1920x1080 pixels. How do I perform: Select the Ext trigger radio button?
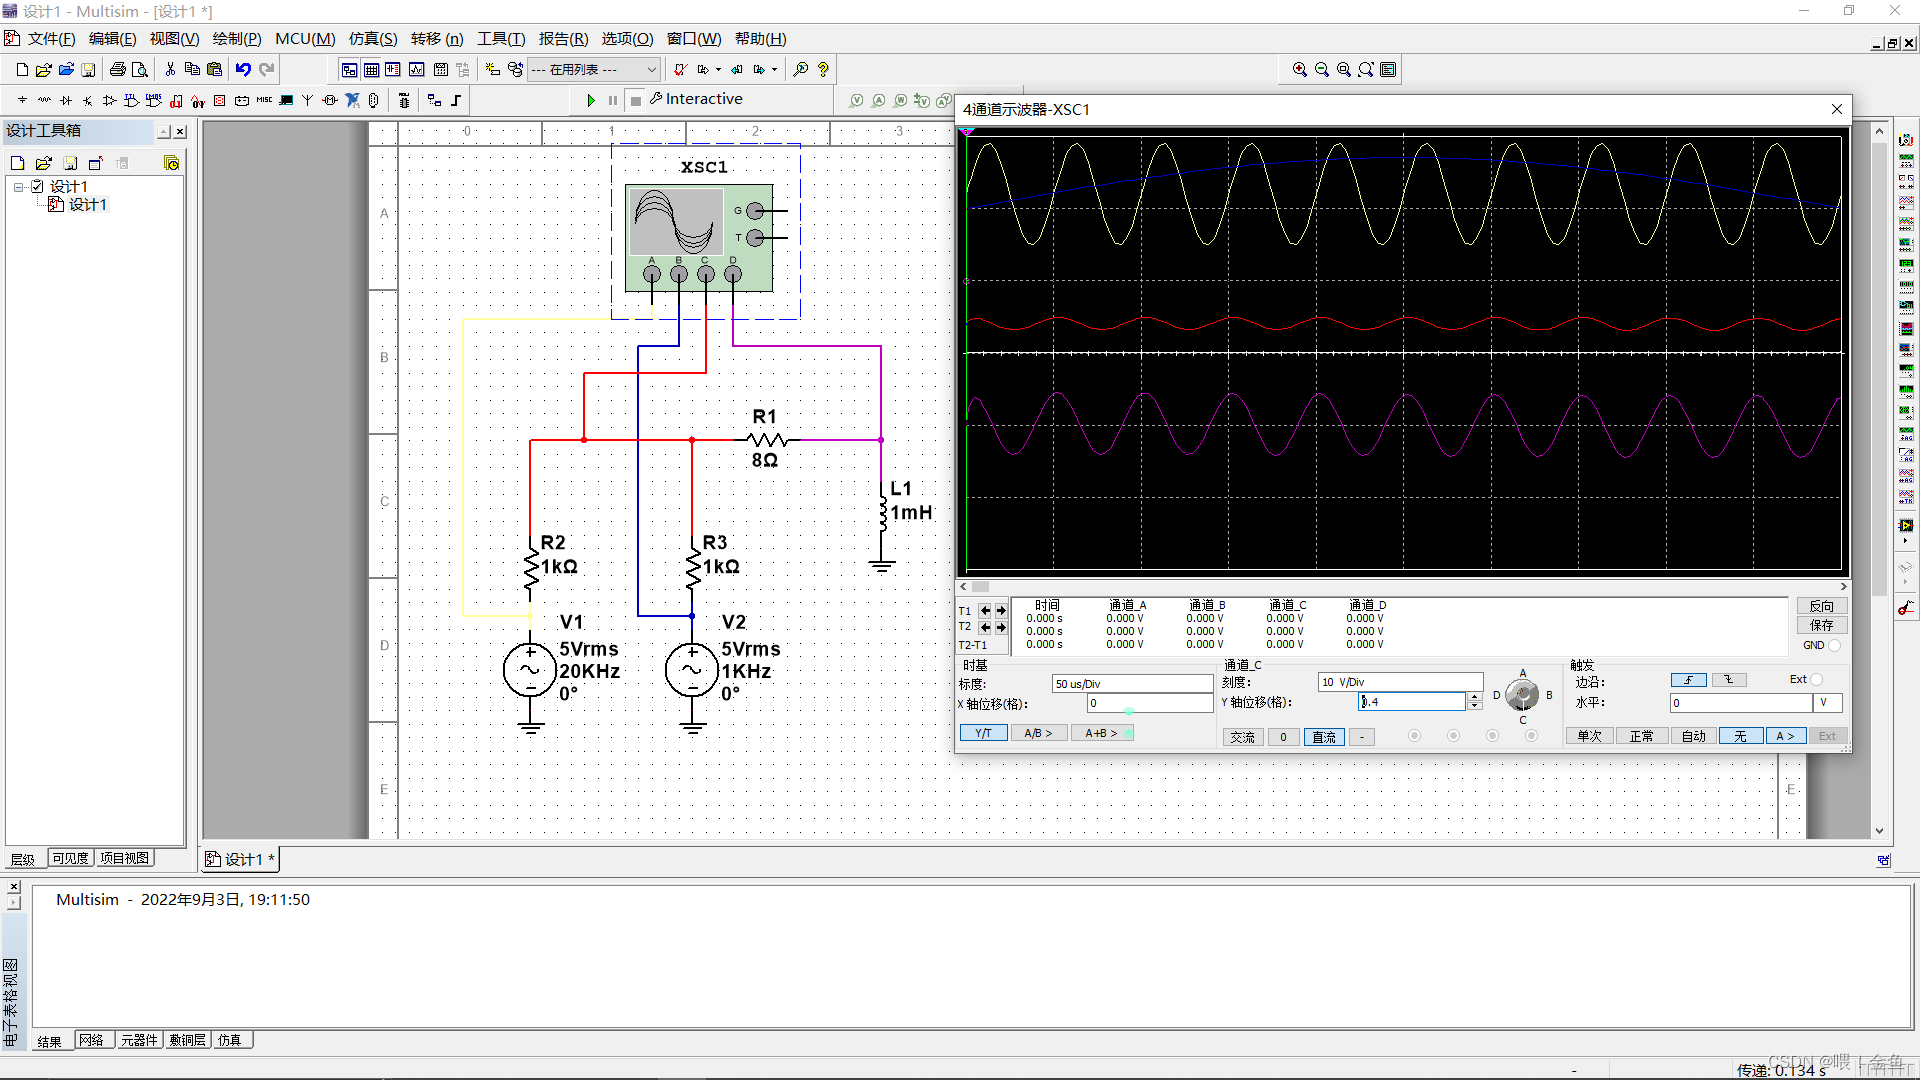coord(1817,680)
